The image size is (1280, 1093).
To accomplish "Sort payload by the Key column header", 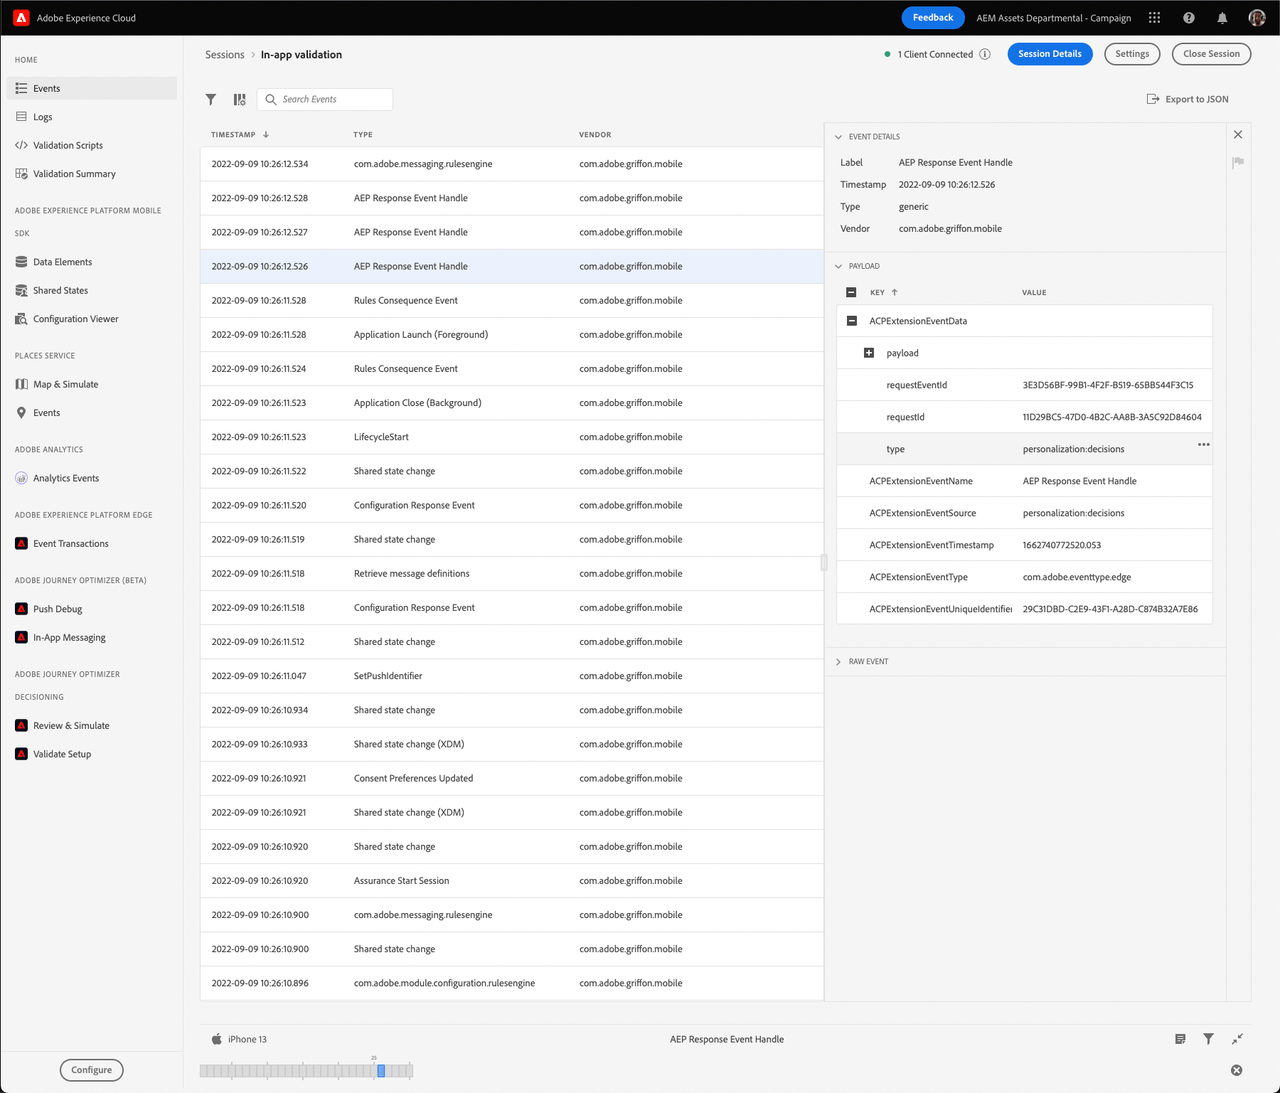I will tap(884, 293).
